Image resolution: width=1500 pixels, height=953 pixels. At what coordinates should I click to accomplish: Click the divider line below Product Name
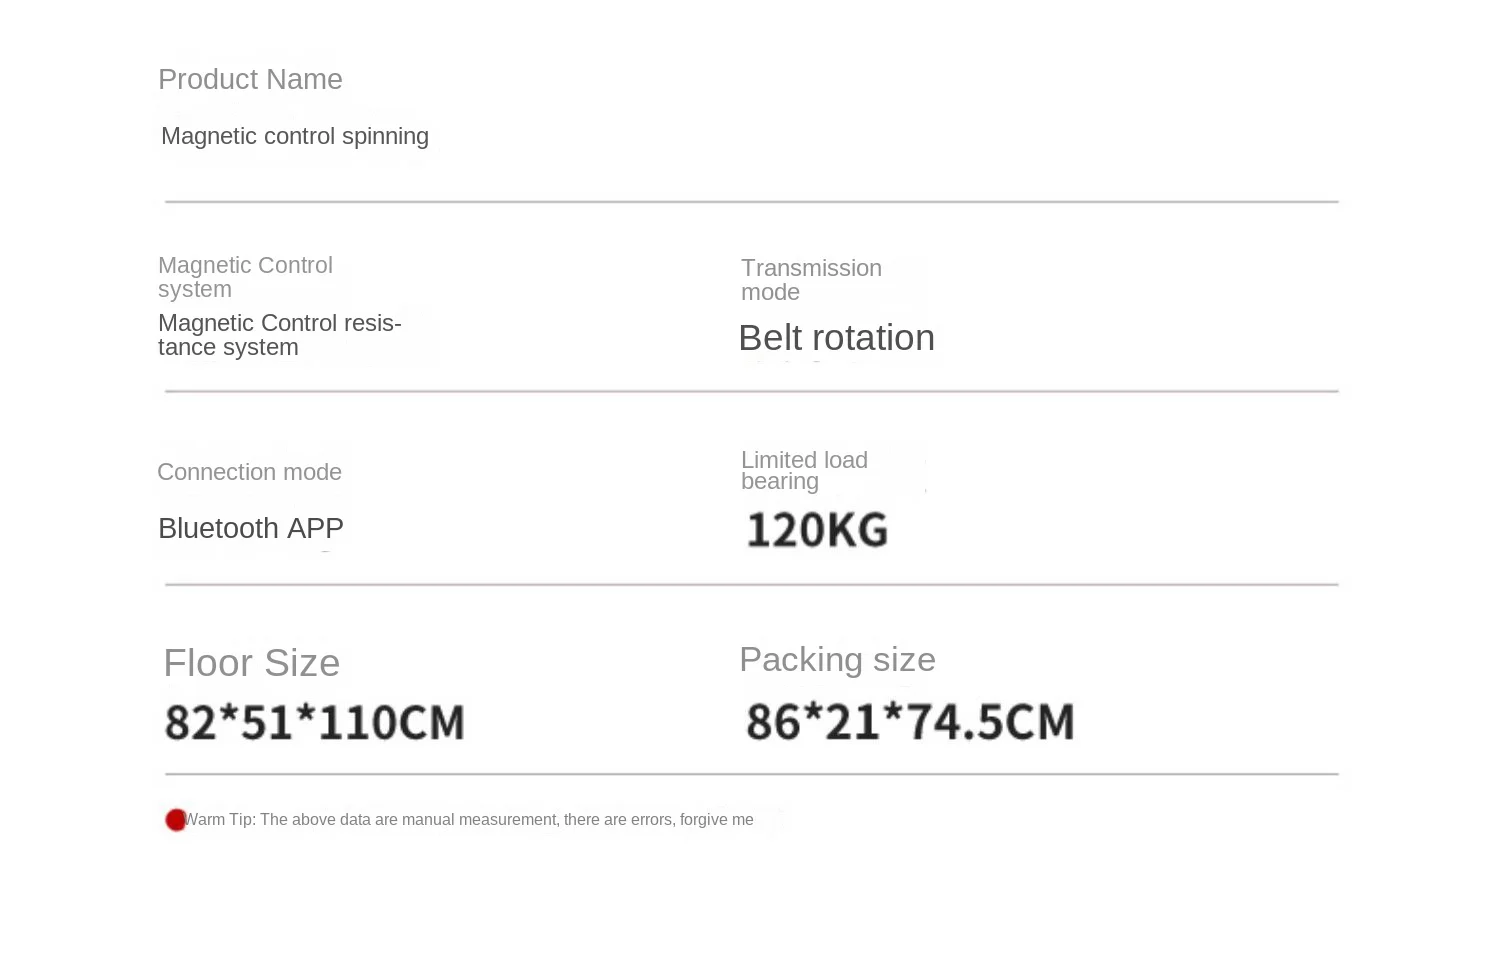pyautogui.click(x=750, y=202)
